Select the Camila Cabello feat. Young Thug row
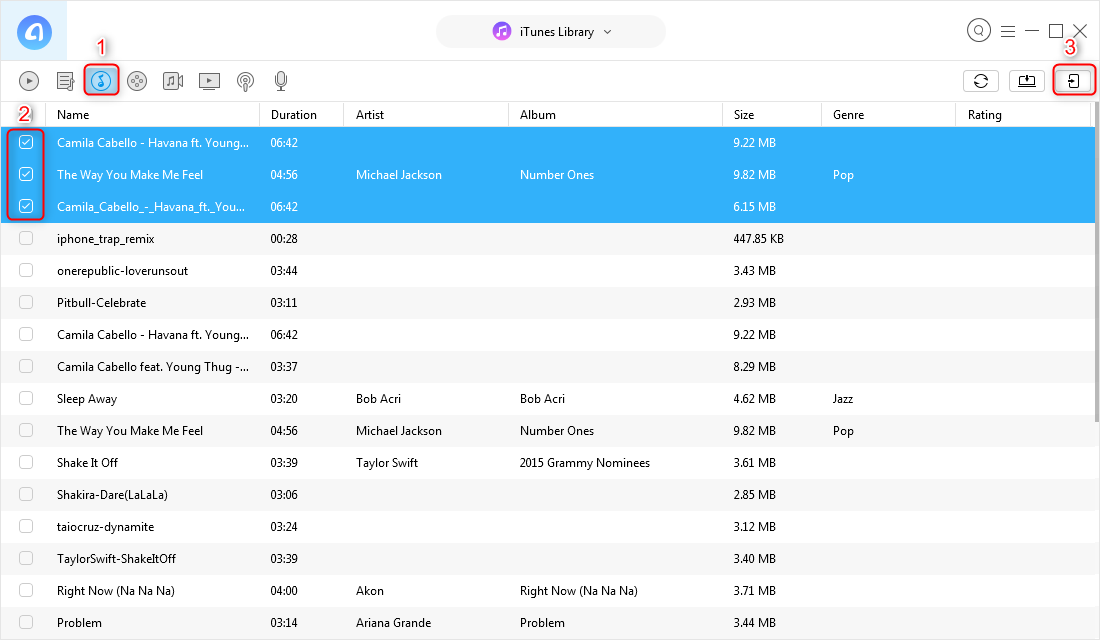Image resolution: width=1100 pixels, height=640 pixels. [547, 366]
